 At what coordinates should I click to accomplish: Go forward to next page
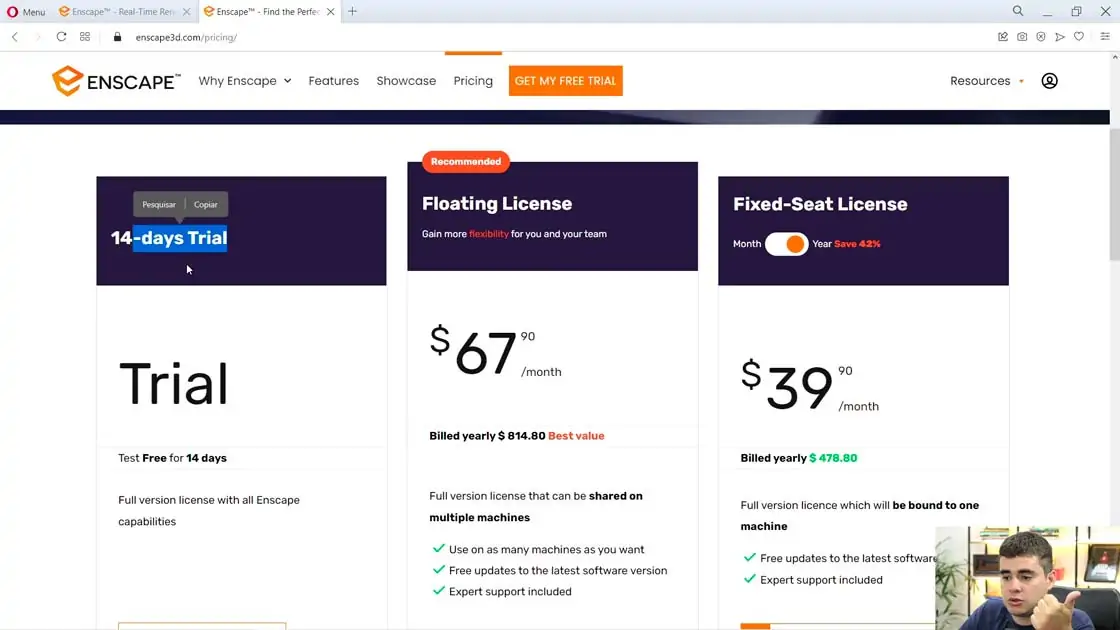(x=38, y=37)
